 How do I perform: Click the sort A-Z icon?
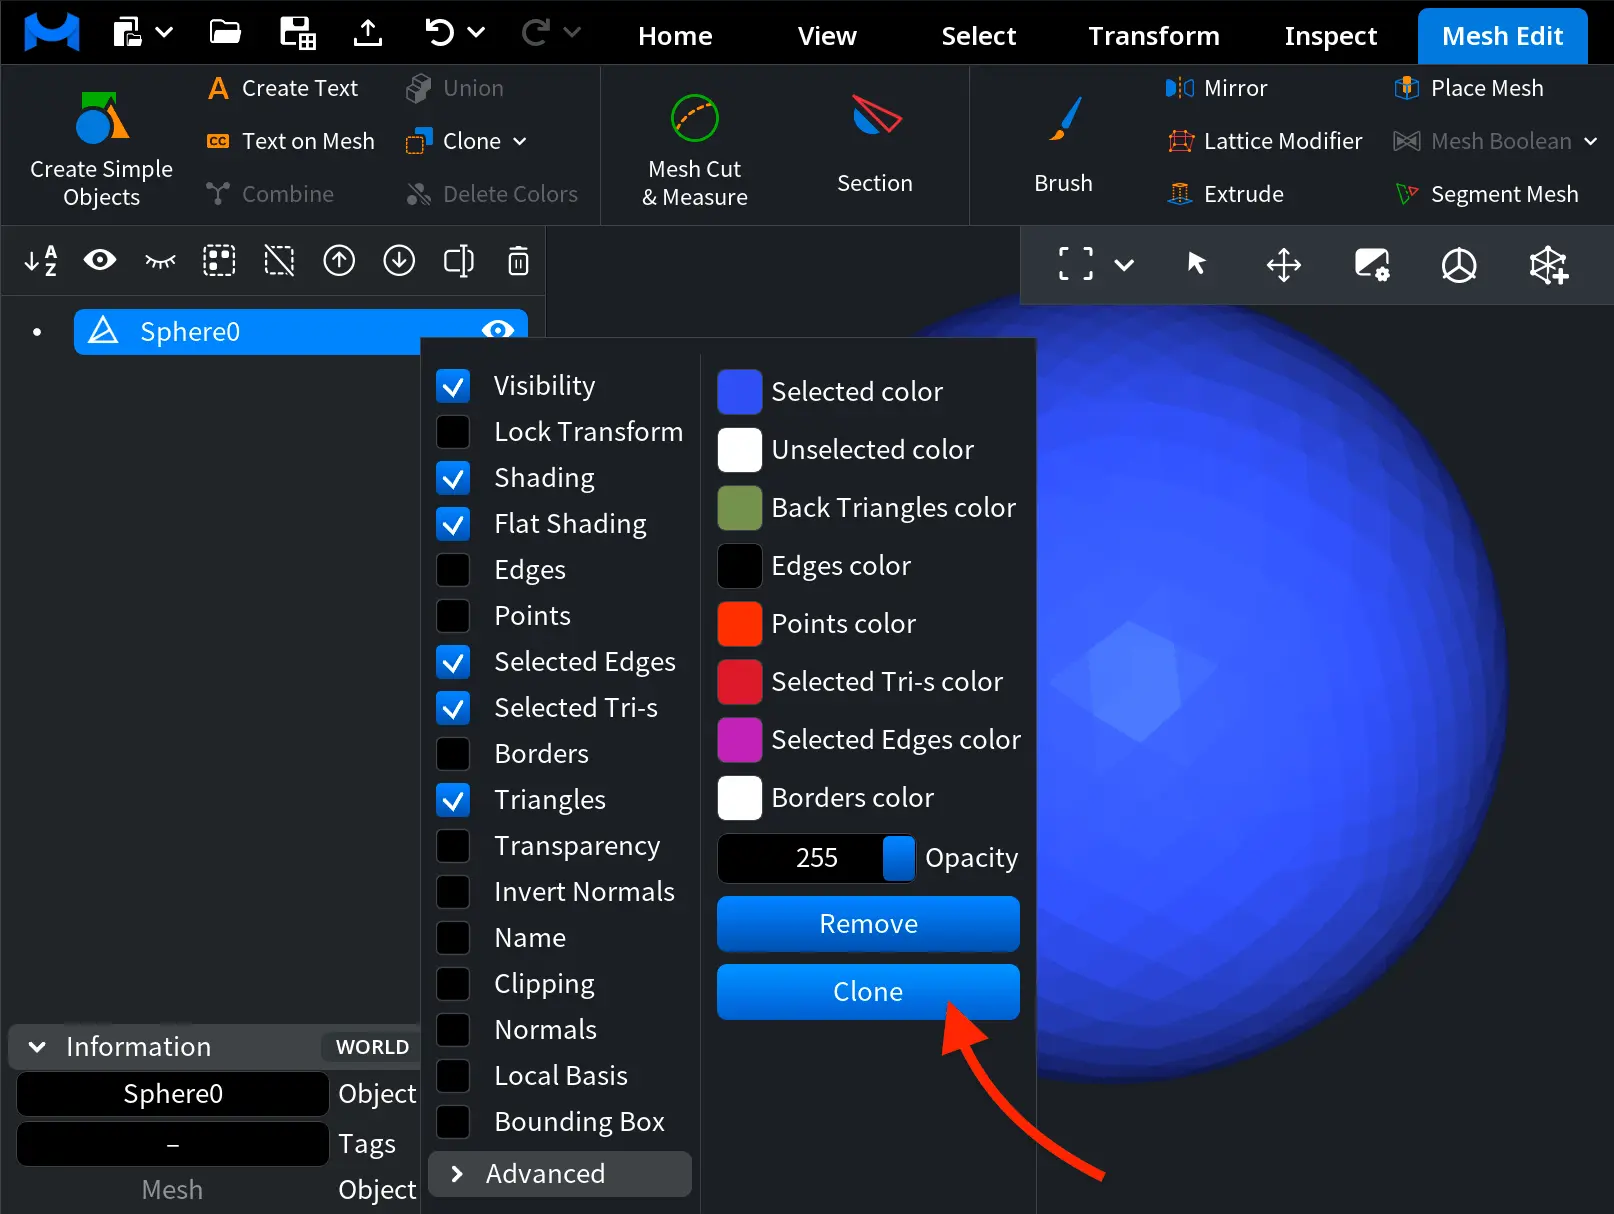click(x=41, y=262)
